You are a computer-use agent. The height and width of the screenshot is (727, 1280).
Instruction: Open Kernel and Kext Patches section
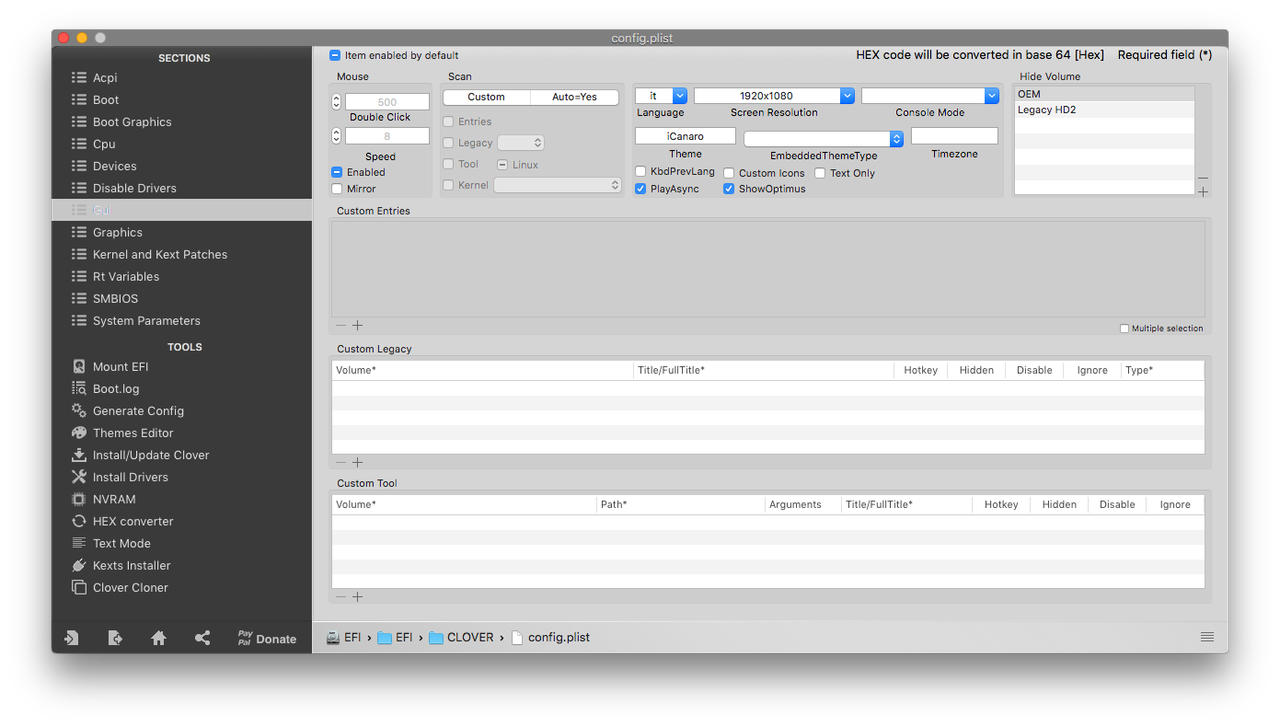point(160,254)
